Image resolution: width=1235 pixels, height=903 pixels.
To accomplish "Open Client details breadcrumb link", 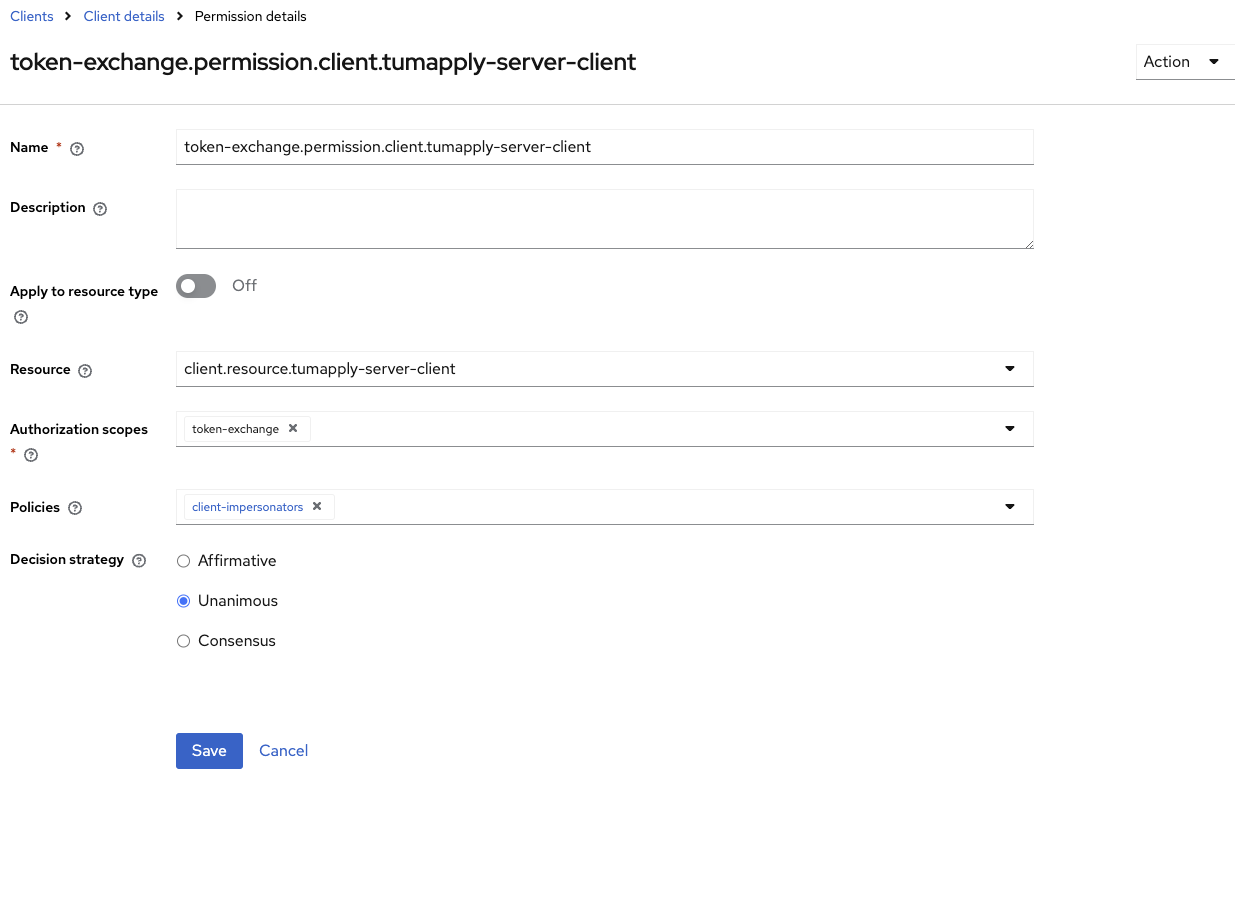I will pyautogui.click(x=124, y=16).
